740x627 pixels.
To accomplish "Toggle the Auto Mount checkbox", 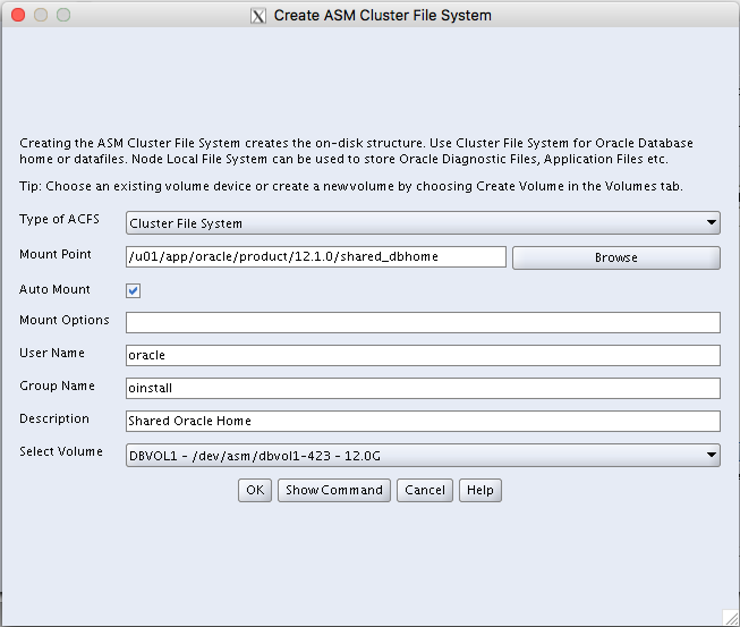I will (133, 291).
